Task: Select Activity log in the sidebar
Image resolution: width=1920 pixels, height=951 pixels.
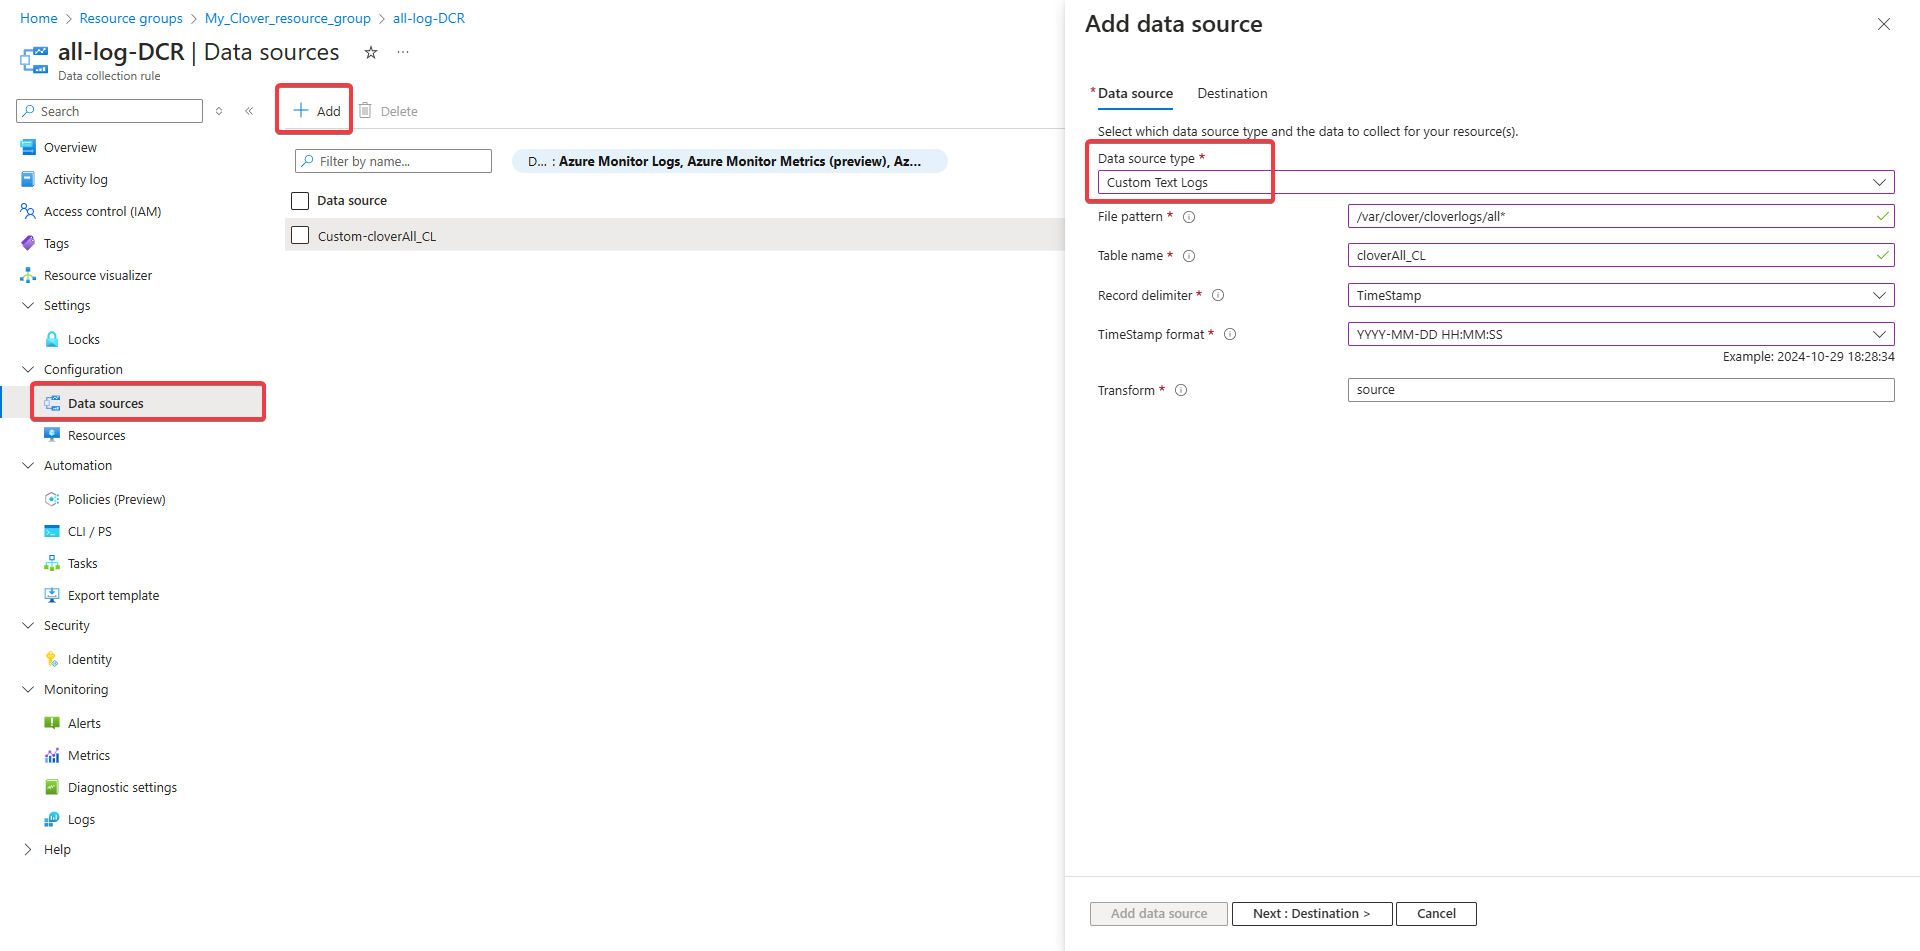Action: click(76, 179)
